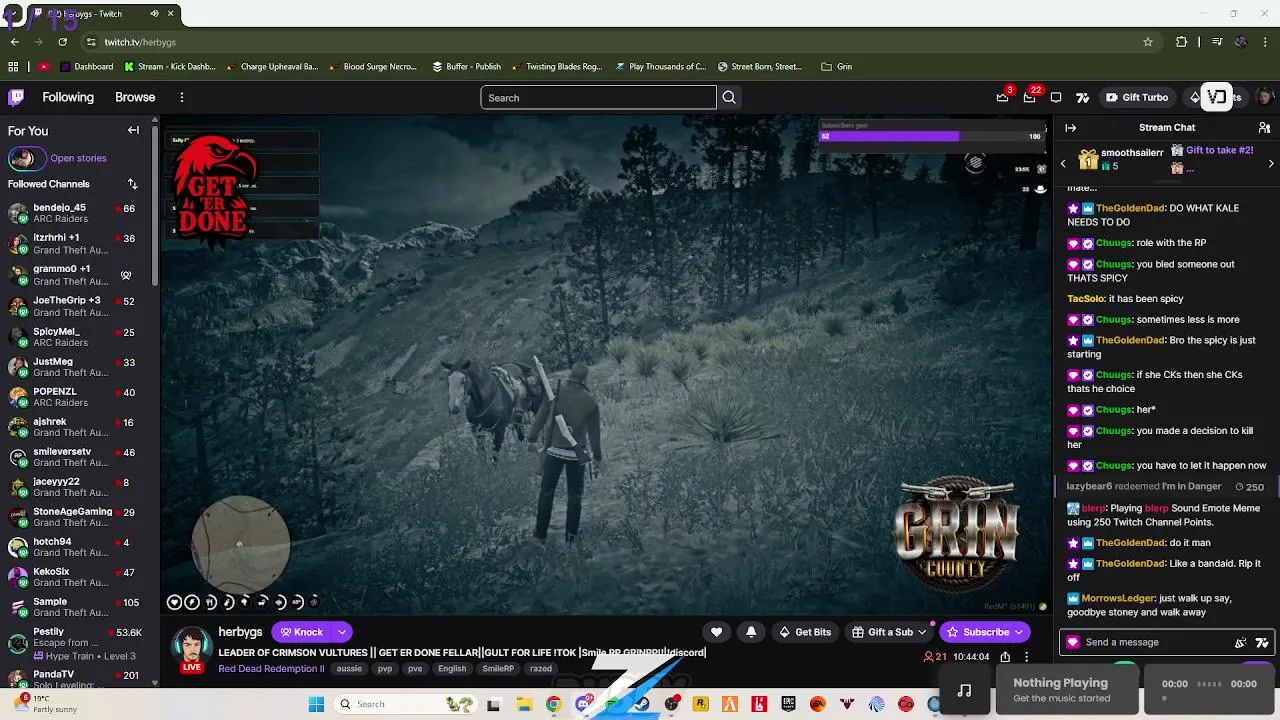The image size is (1280, 720).
Task: Sort the Followed Channels list
Action: point(132,184)
